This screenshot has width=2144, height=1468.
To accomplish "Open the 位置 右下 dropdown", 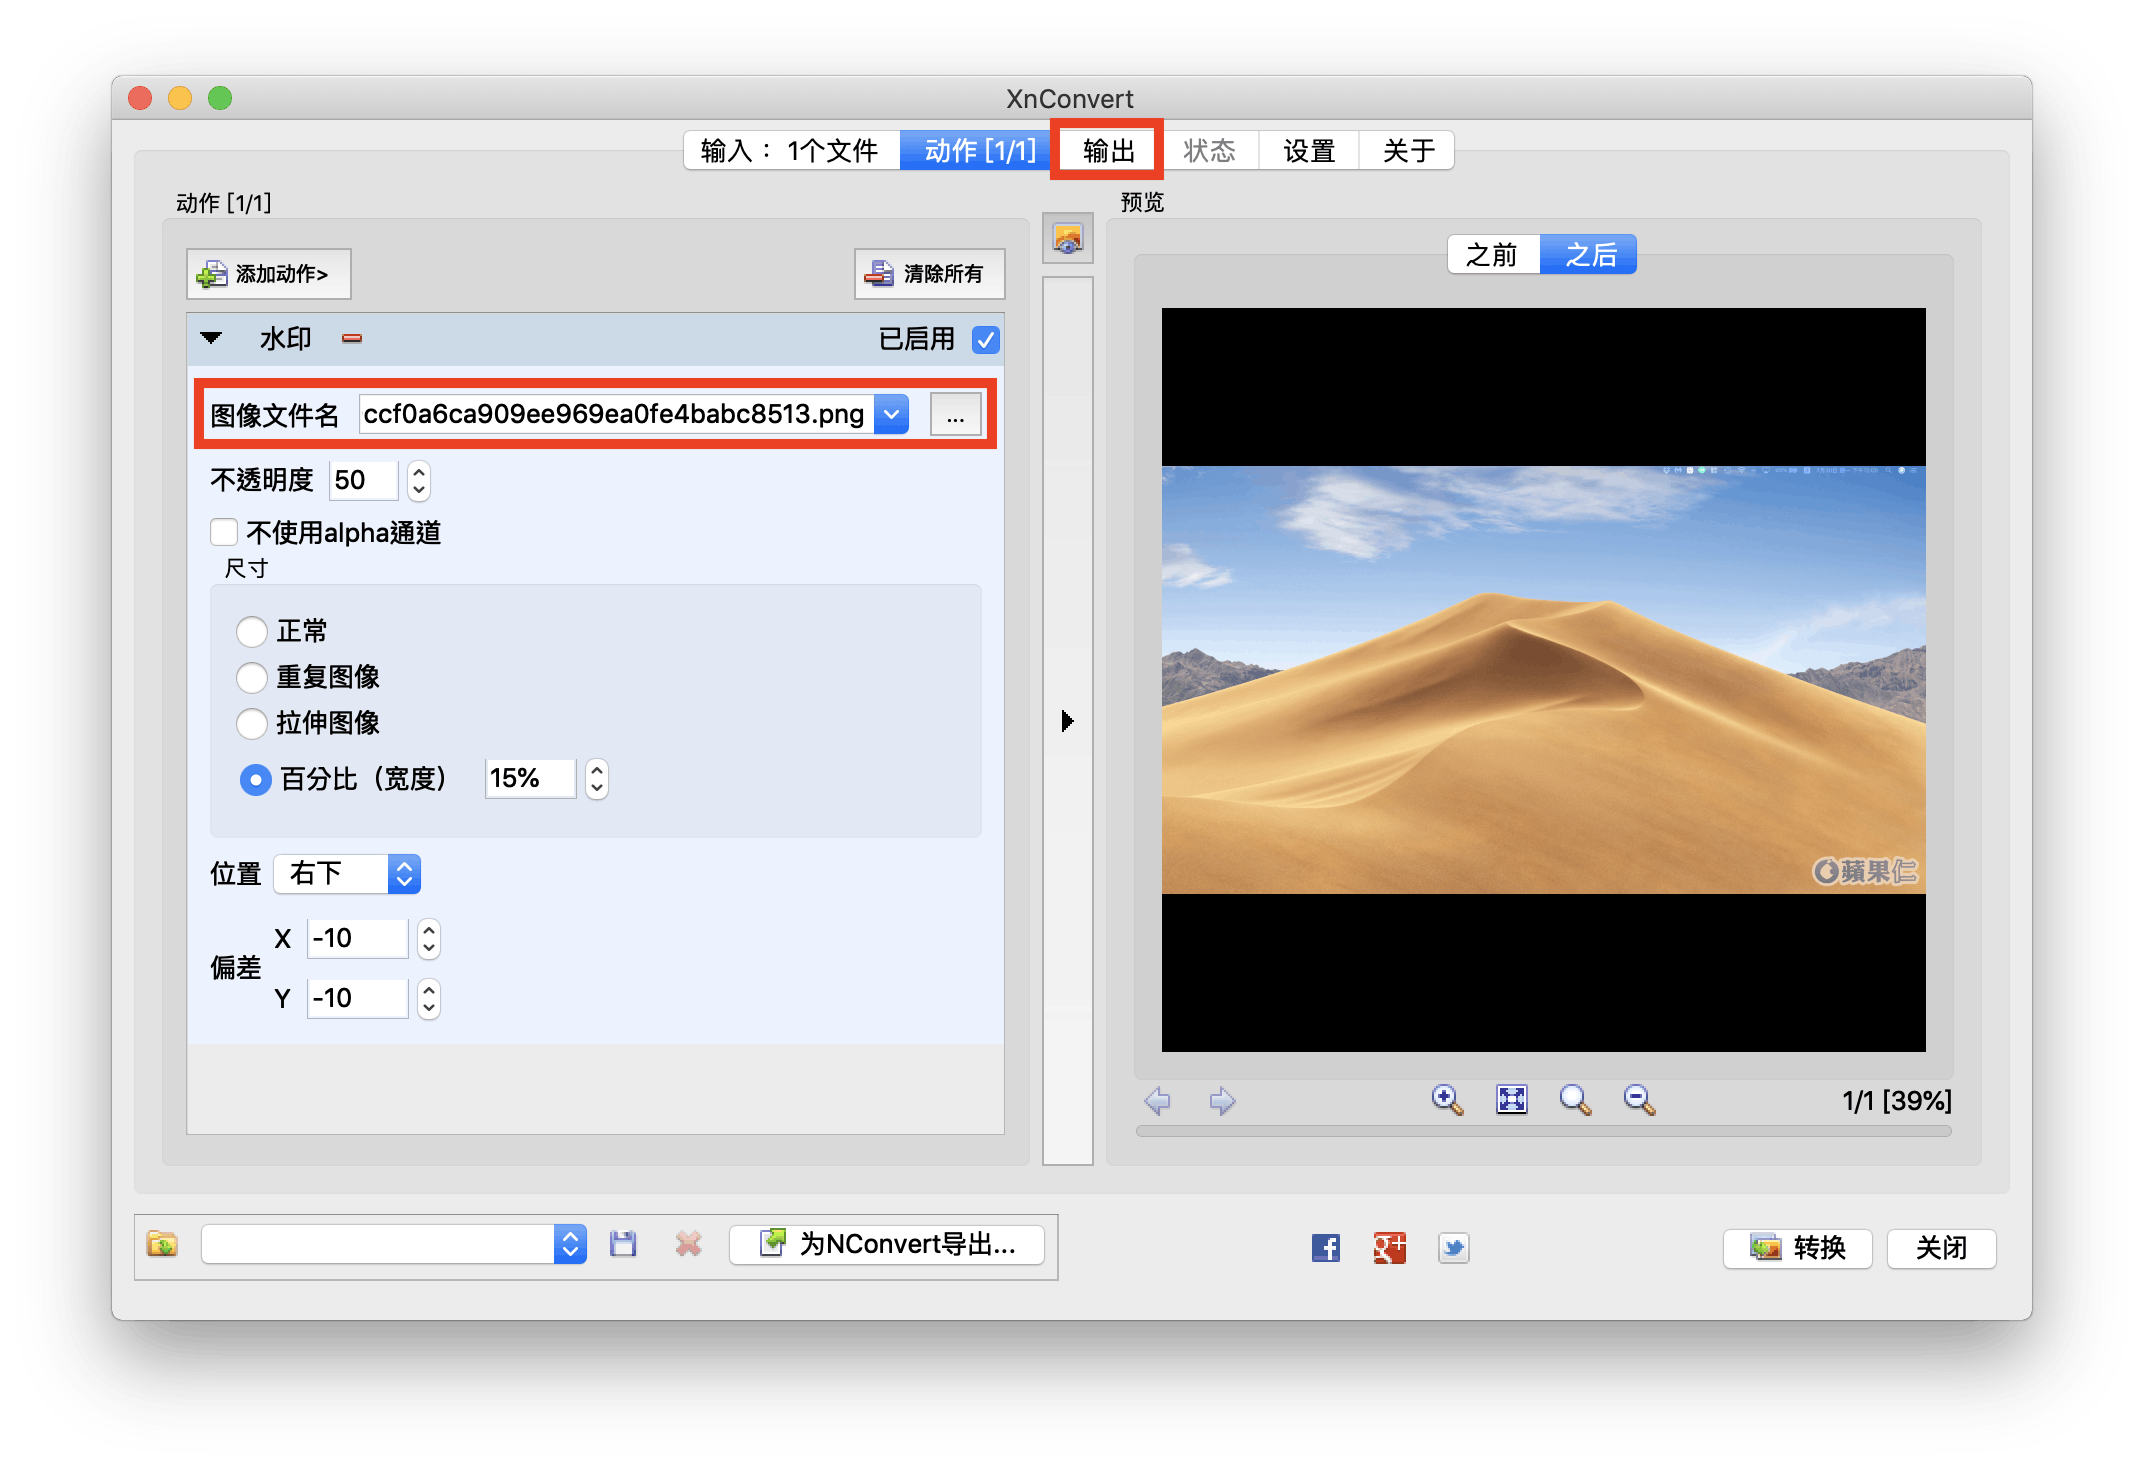I will [348, 874].
